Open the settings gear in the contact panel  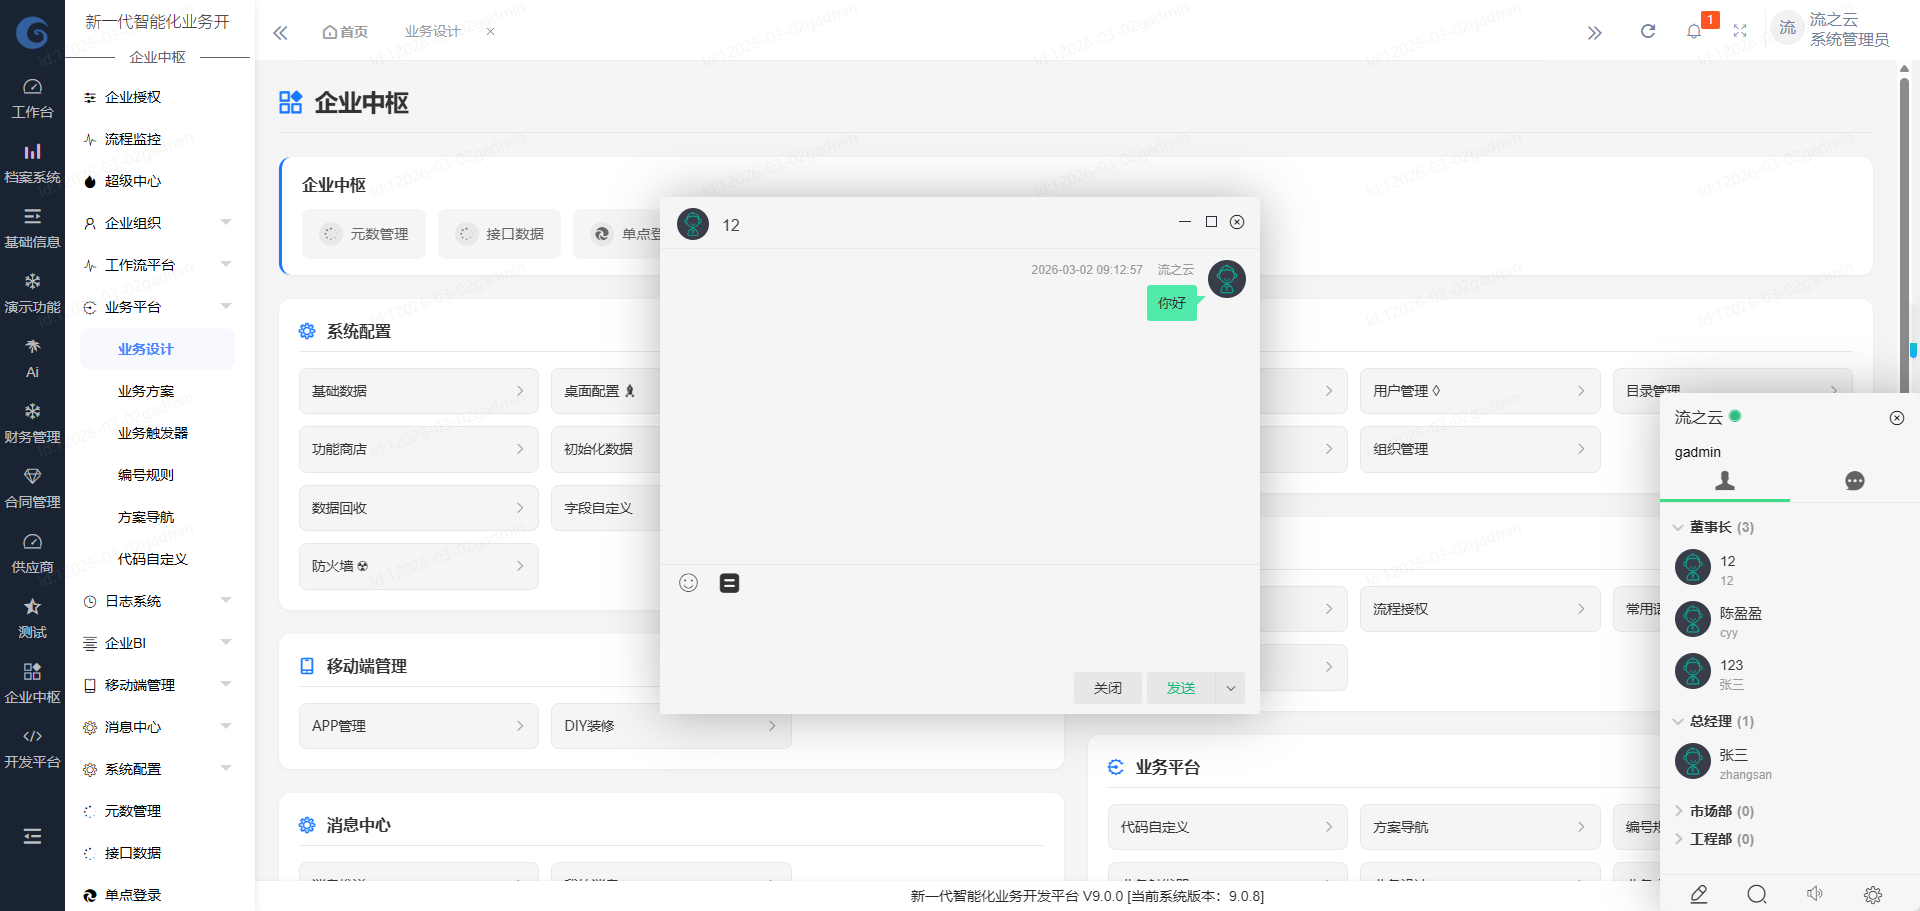tap(1874, 894)
